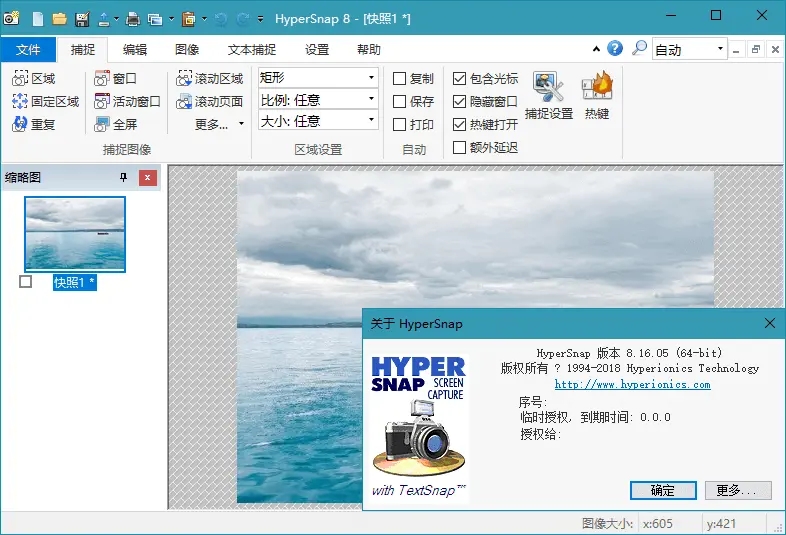
Task: Click the save floppy disk icon
Action: pyautogui.click(x=82, y=19)
